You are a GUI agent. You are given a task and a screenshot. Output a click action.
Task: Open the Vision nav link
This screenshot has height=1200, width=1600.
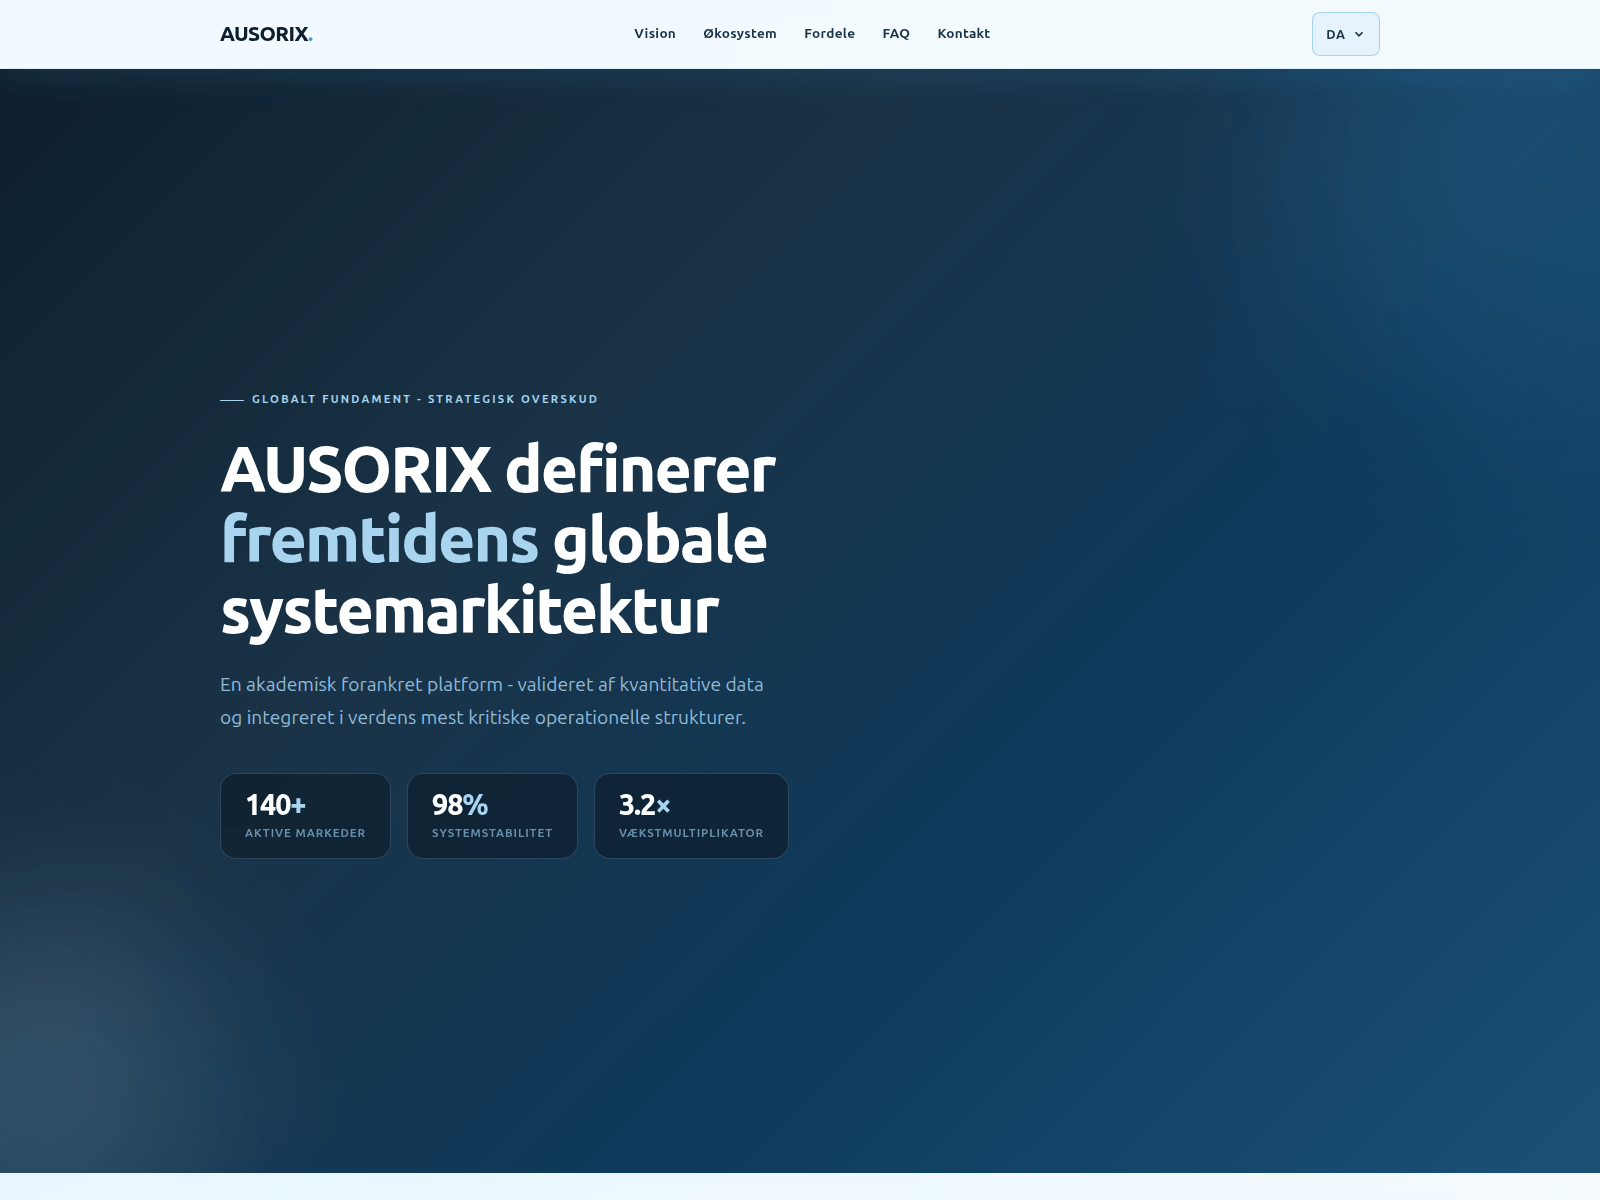pos(655,33)
